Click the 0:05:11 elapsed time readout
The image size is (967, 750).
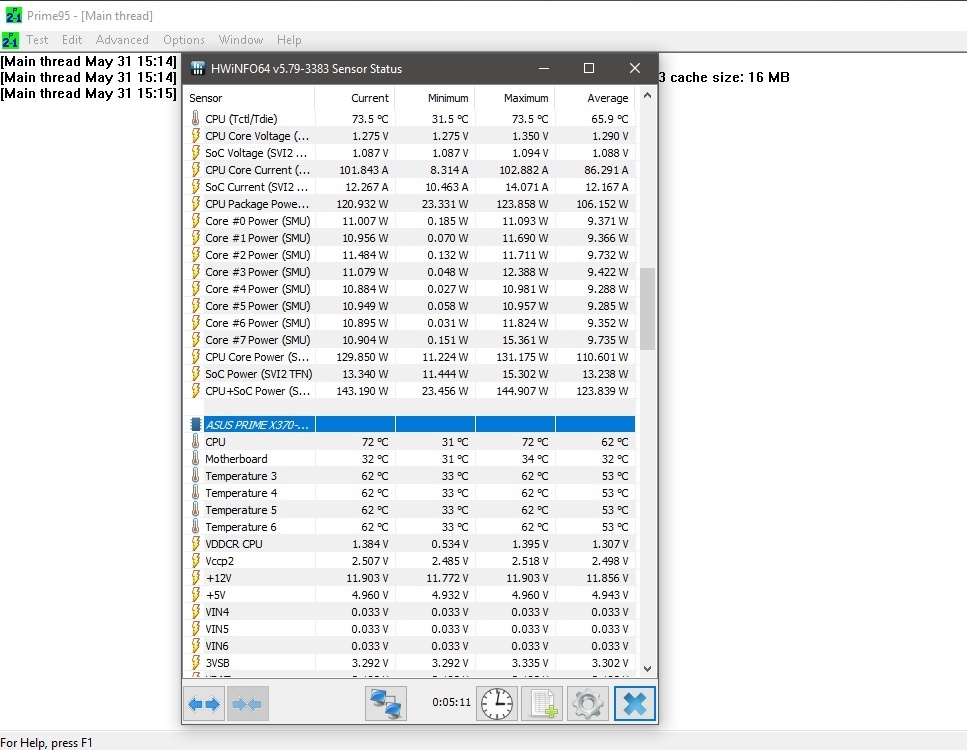click(x=451, y=702)
